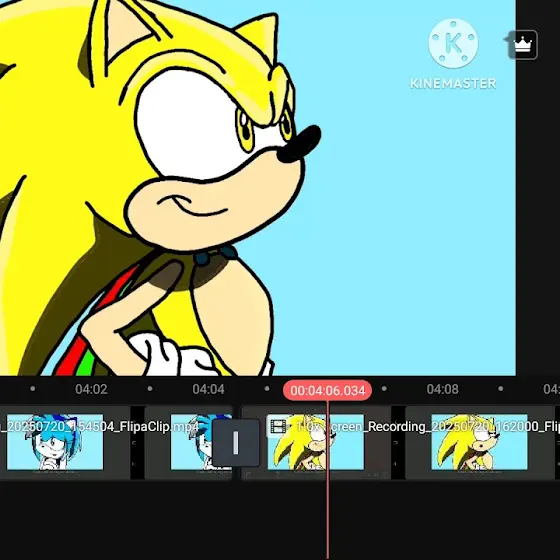Click the second blue-hair character thumbnail
The width and height of the screenshot is (560, 560).
coord(201,442)
